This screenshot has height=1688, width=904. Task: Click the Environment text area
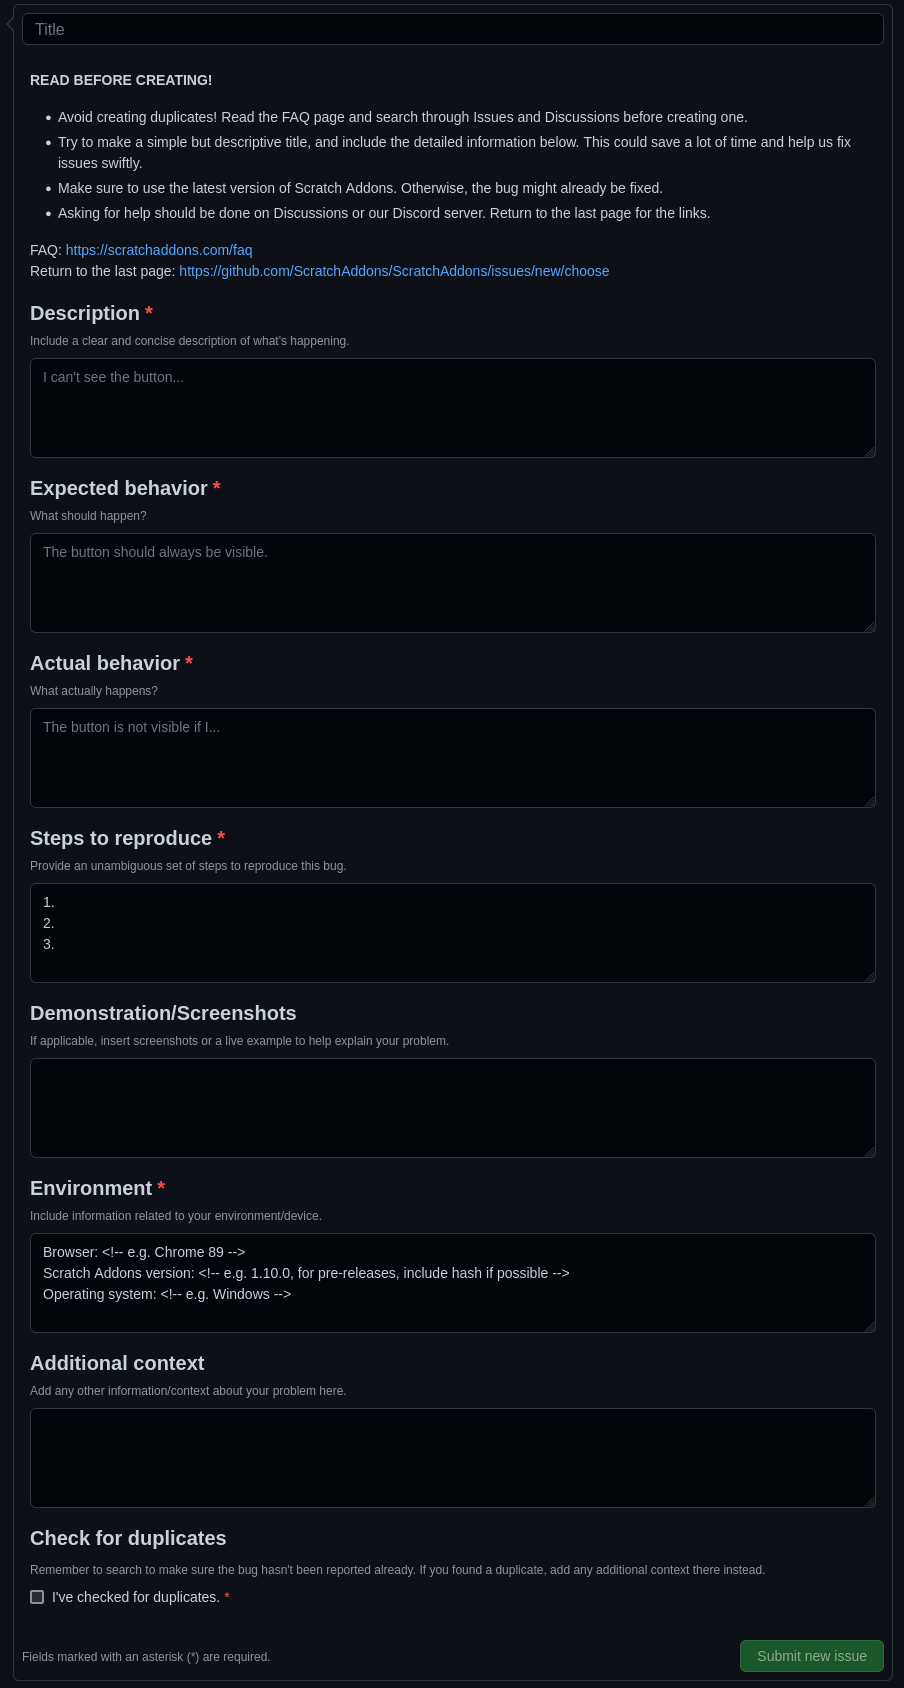(452, 1283)
